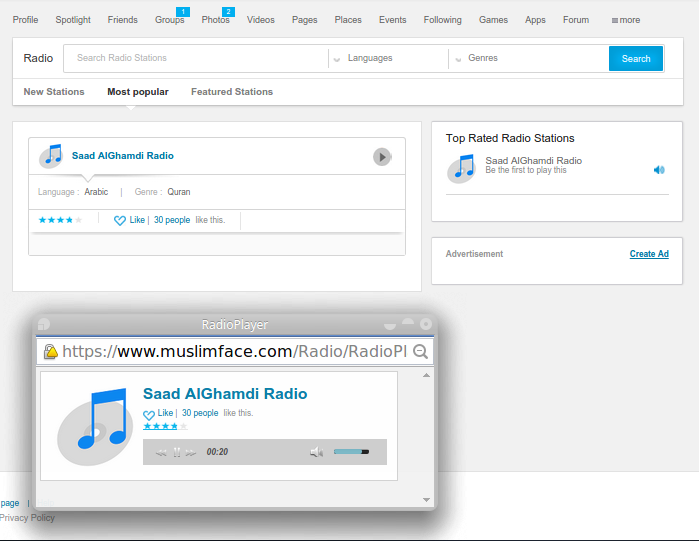Mute the RadioPlayer volume speaker

coord(317,452)
